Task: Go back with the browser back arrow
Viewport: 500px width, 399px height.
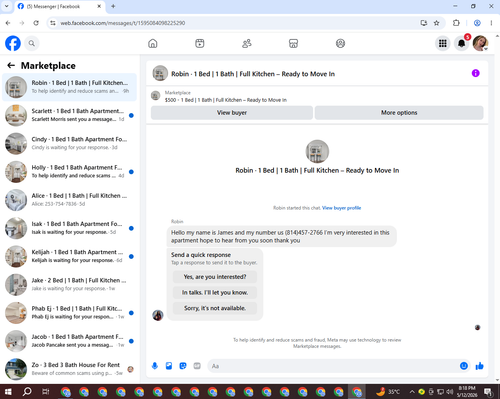Action: click(x=8, y=23)
